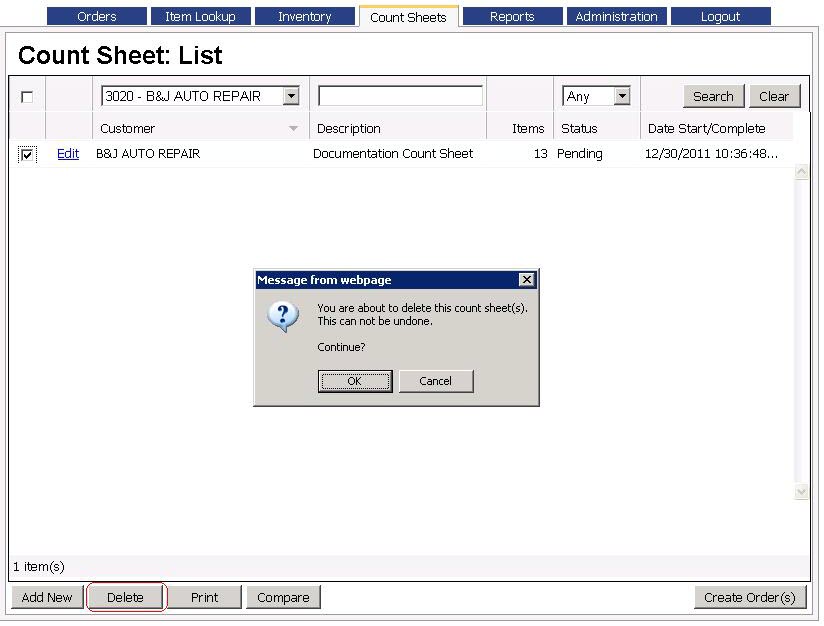Image resolution: width=824 pixels, height=626 pixels.
Task: Sort by the Customer column arrow
Action: coord(293,129)
